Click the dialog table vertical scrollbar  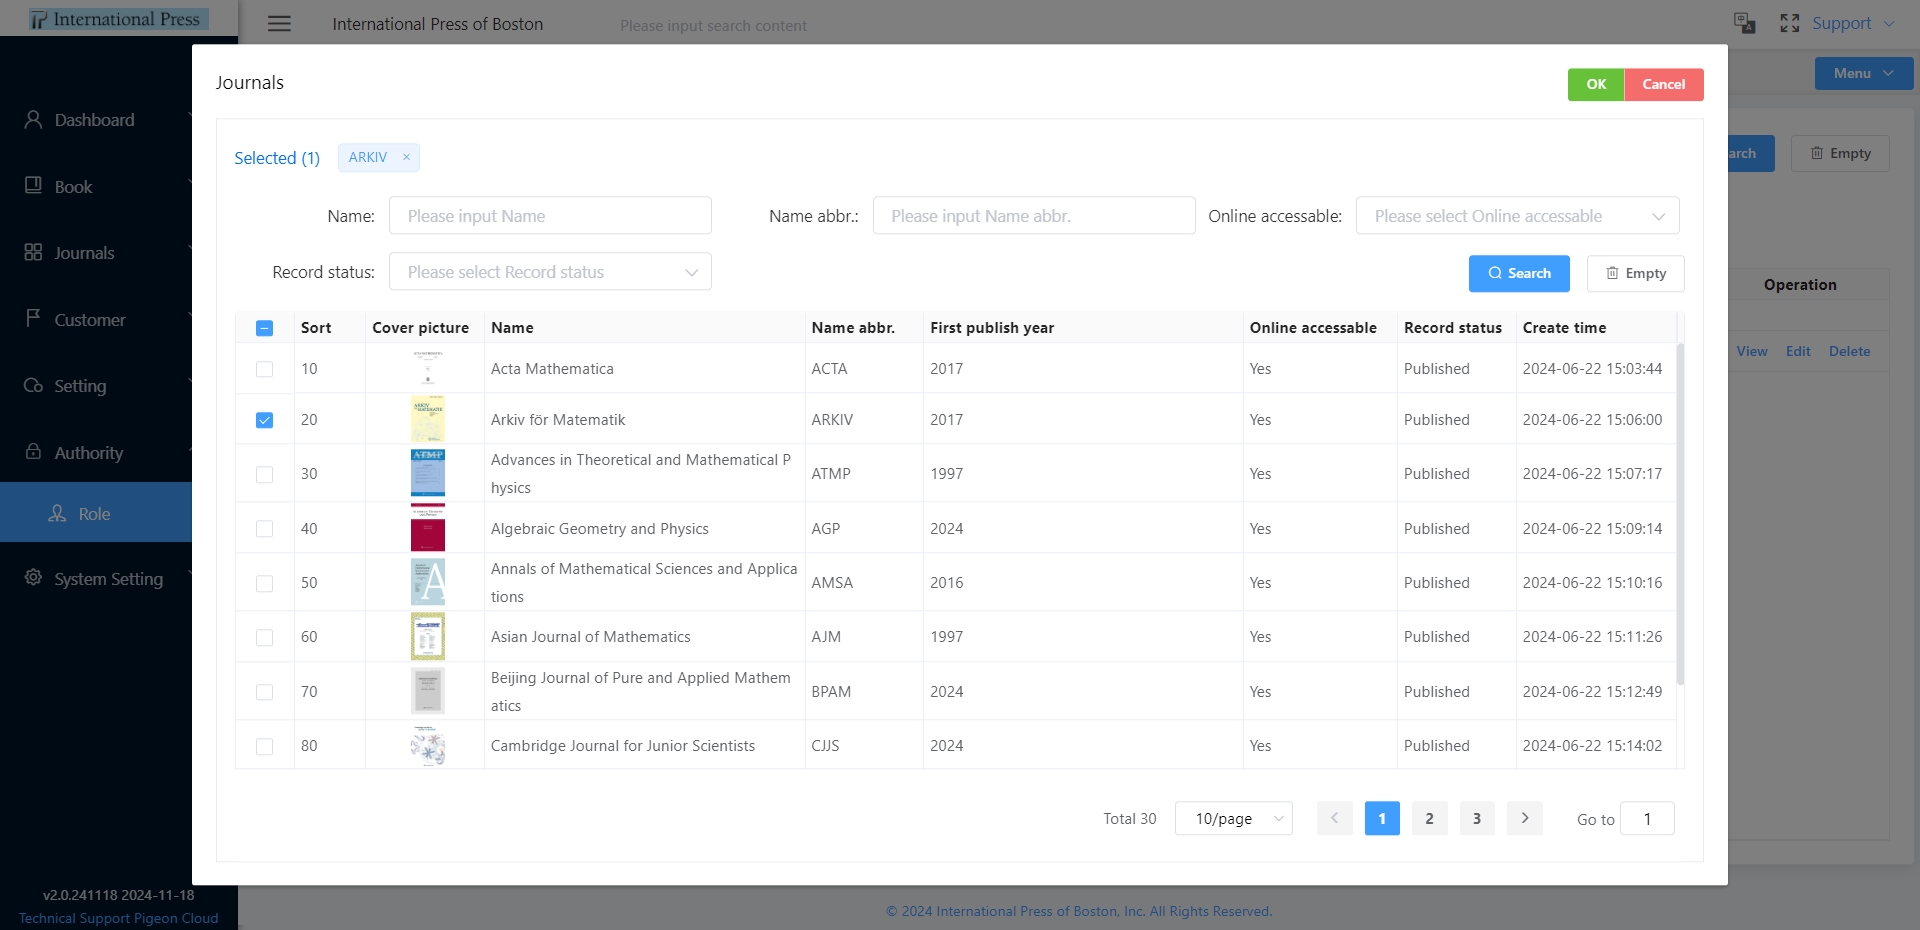[x=1680, y=513]
